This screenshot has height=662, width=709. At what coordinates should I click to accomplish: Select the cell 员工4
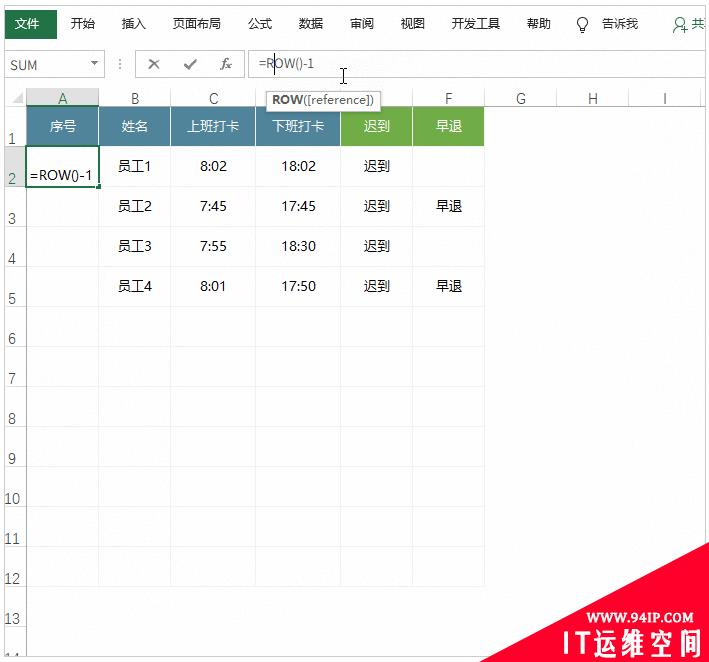pos(135,287)
